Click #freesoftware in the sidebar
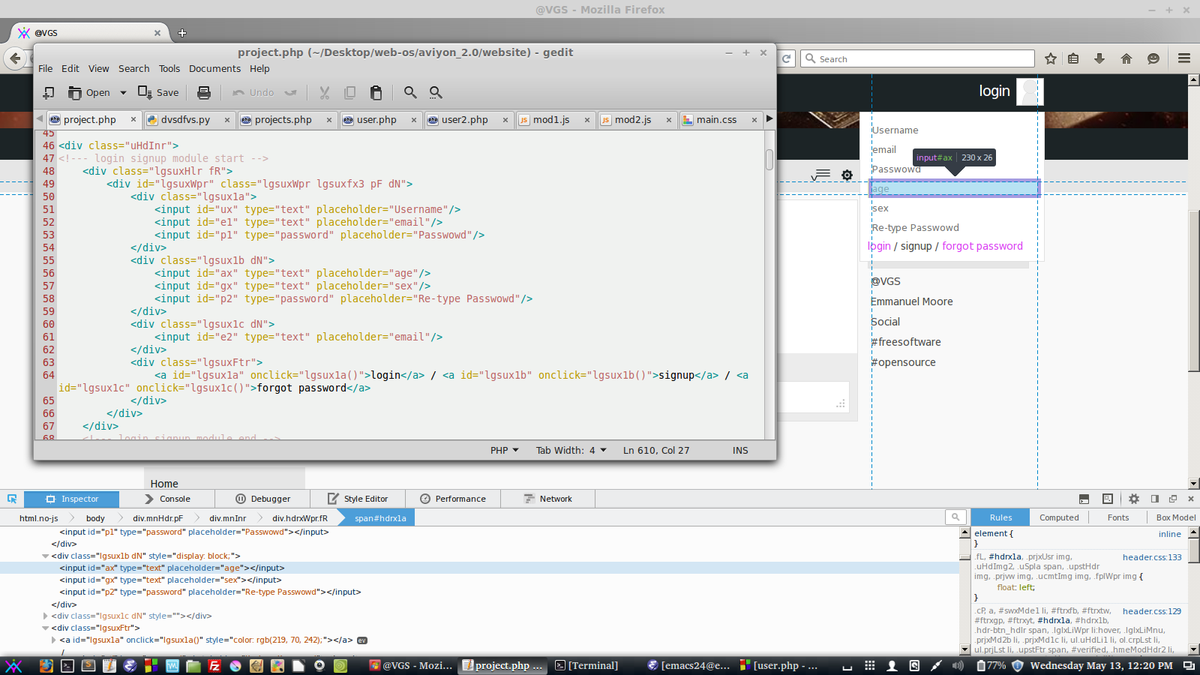Viewport: 1200px width, 675px height. coord(905,342)
